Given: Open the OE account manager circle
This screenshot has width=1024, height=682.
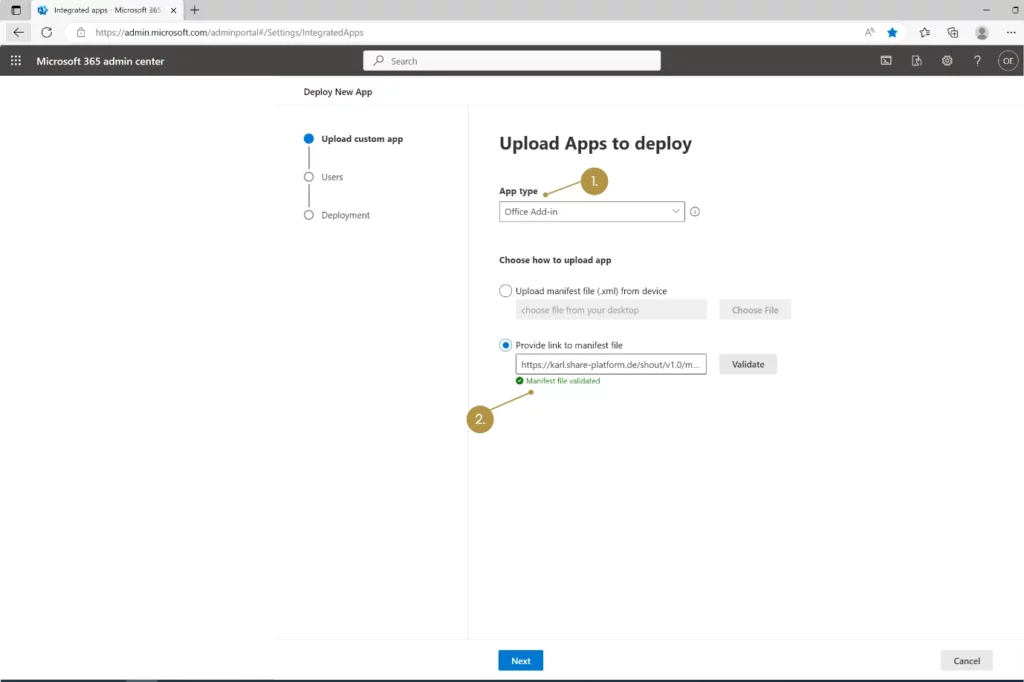Looking at the screenshot, I should (x=1008, y=61).
